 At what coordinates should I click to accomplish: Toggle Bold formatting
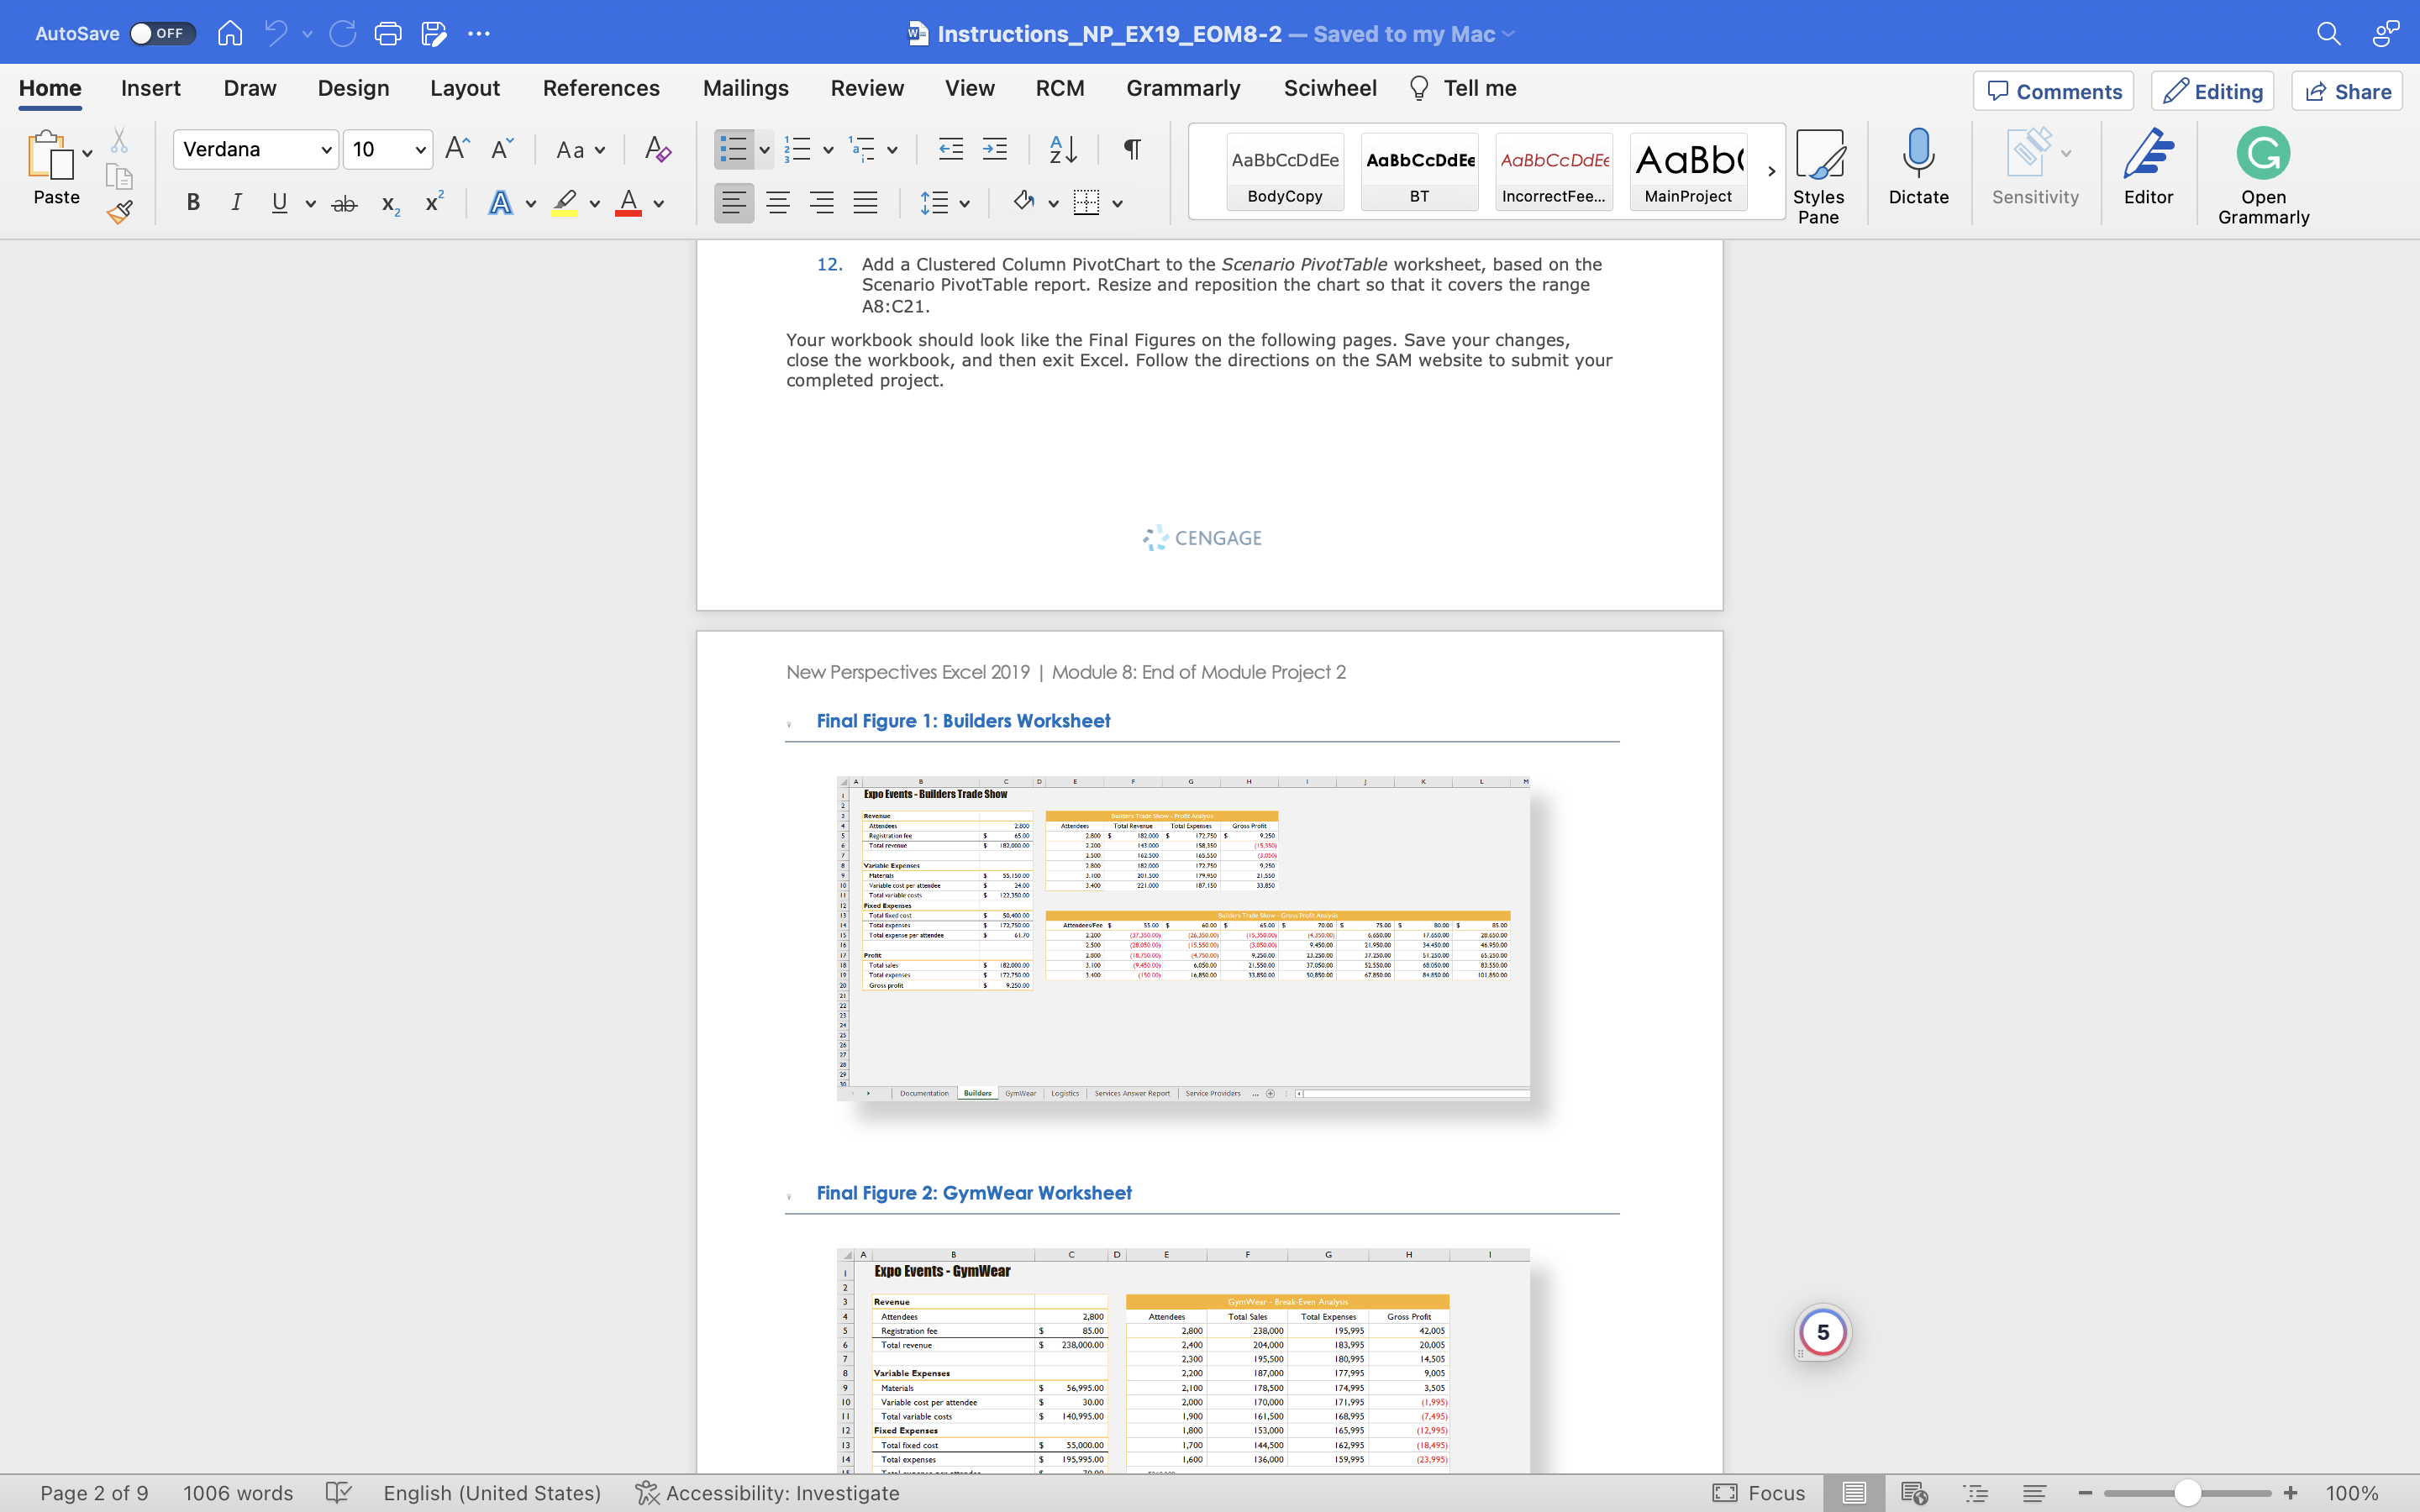[x=193, y=203]
